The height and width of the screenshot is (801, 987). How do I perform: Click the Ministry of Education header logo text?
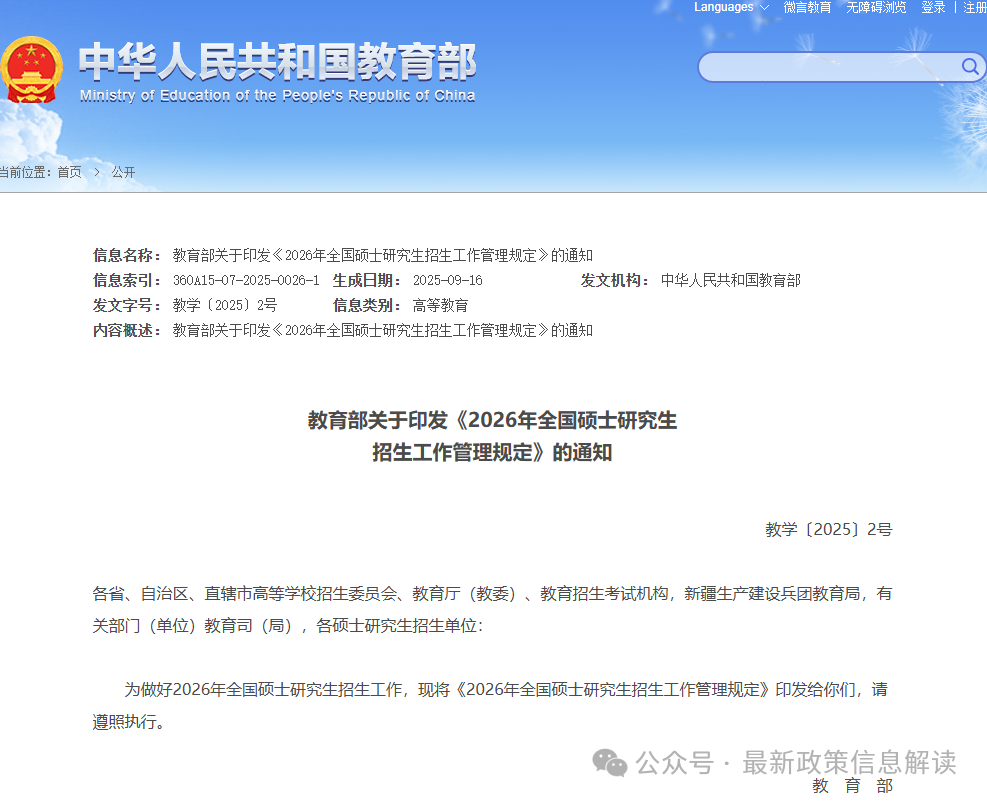tap(275, 70)
